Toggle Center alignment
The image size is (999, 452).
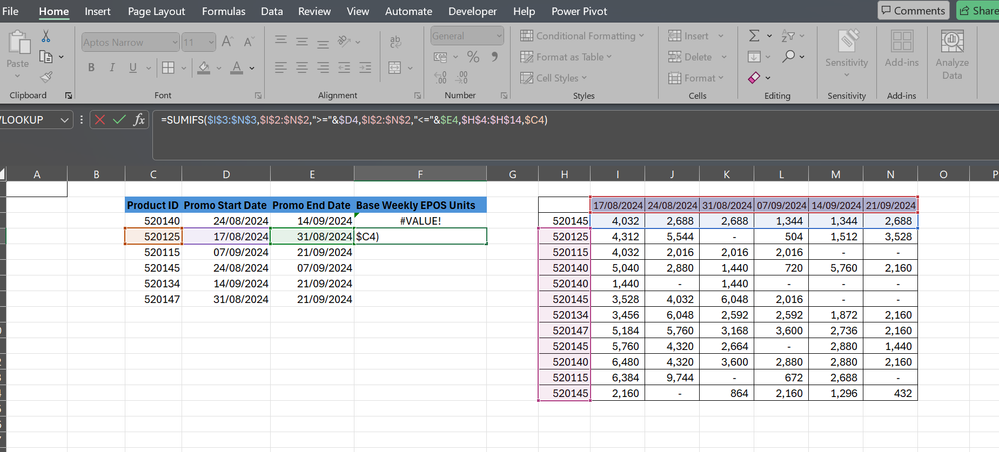[x=302, y=66]
